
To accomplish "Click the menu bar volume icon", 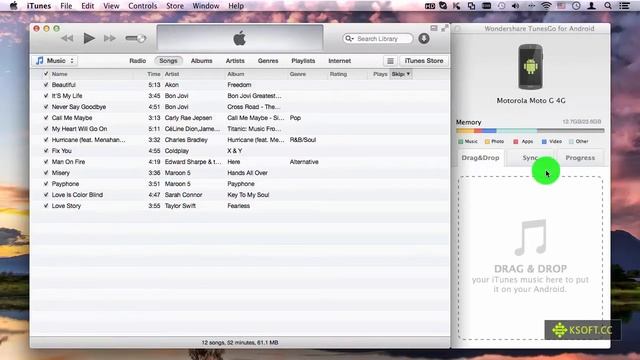I will [x=516, y=6].
